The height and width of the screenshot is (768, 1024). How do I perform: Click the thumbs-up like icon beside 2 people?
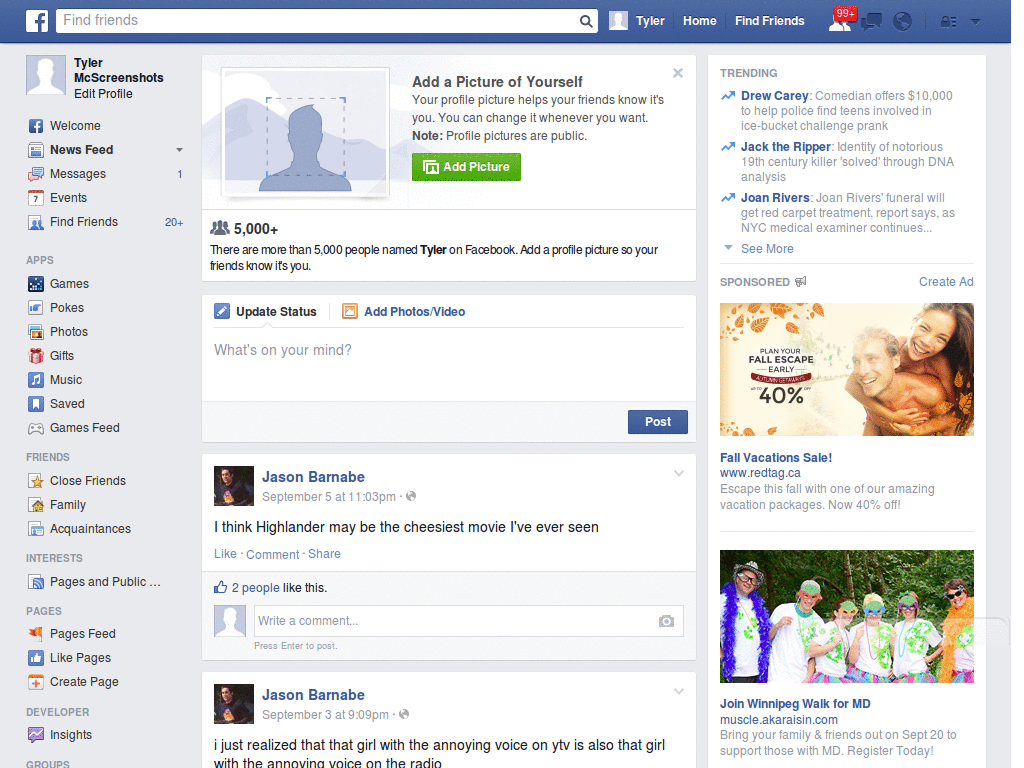pyautogui.click(x=221, y=587)
